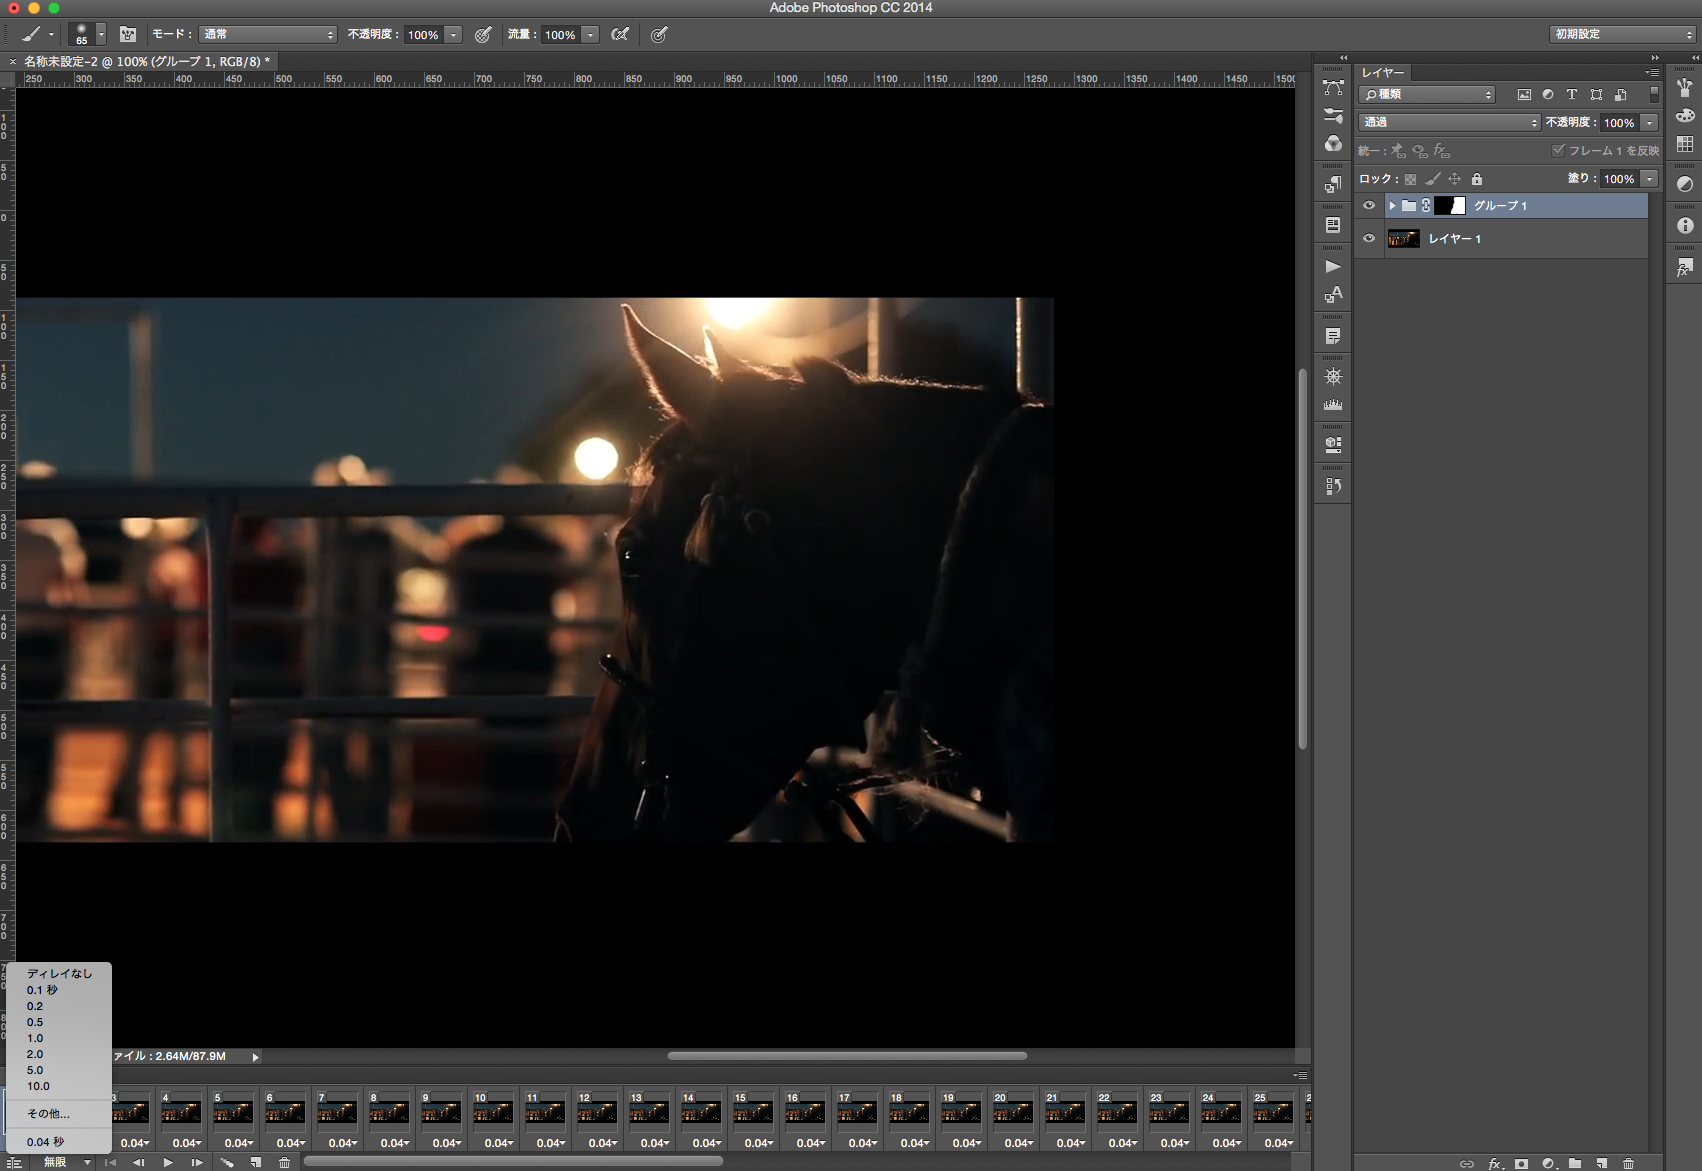Play the frame animation
Viewport: 1702px width, 1171px height.
pyautogui.click(x=168, y=1162)
